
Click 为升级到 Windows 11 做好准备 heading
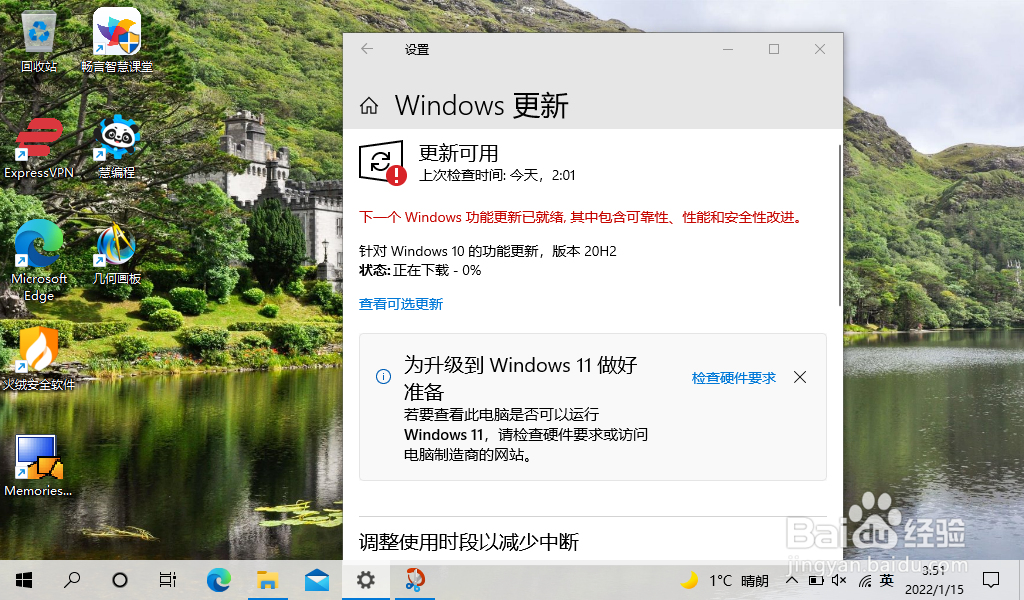(520, 378)
